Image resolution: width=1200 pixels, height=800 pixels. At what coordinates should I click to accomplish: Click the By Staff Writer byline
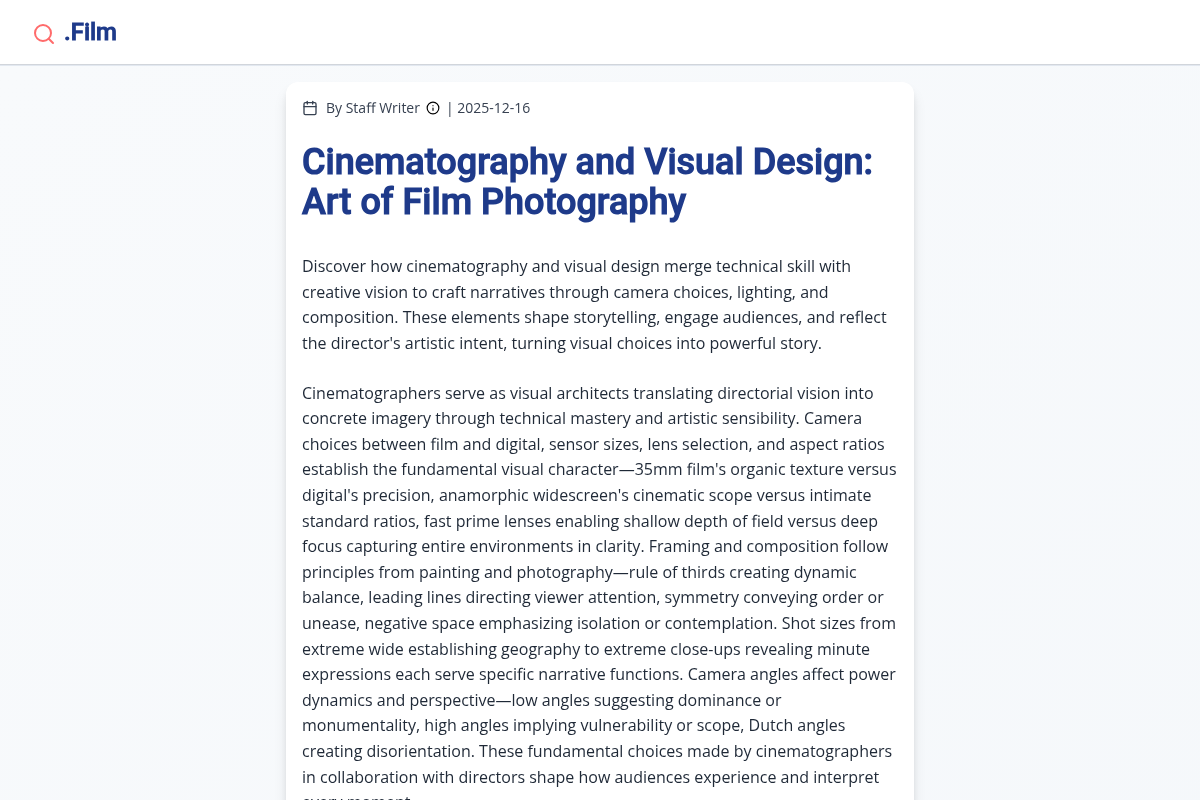[x=372, y=108]
